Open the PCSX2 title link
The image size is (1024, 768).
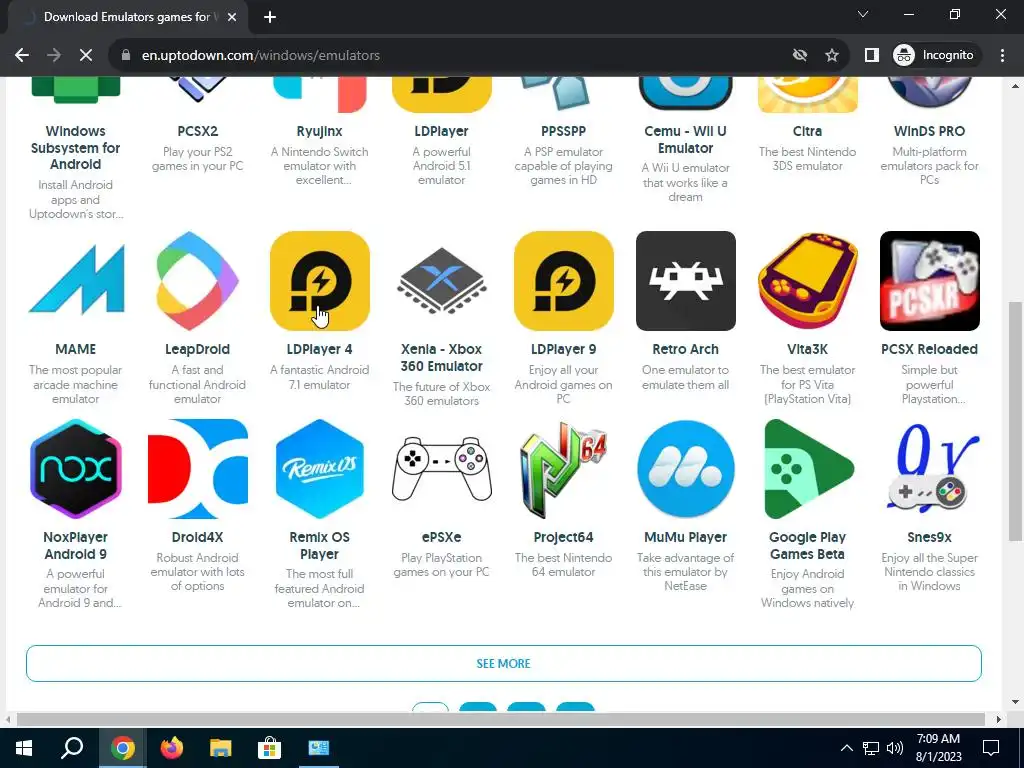pyautogui.click(x=197, y=131)
